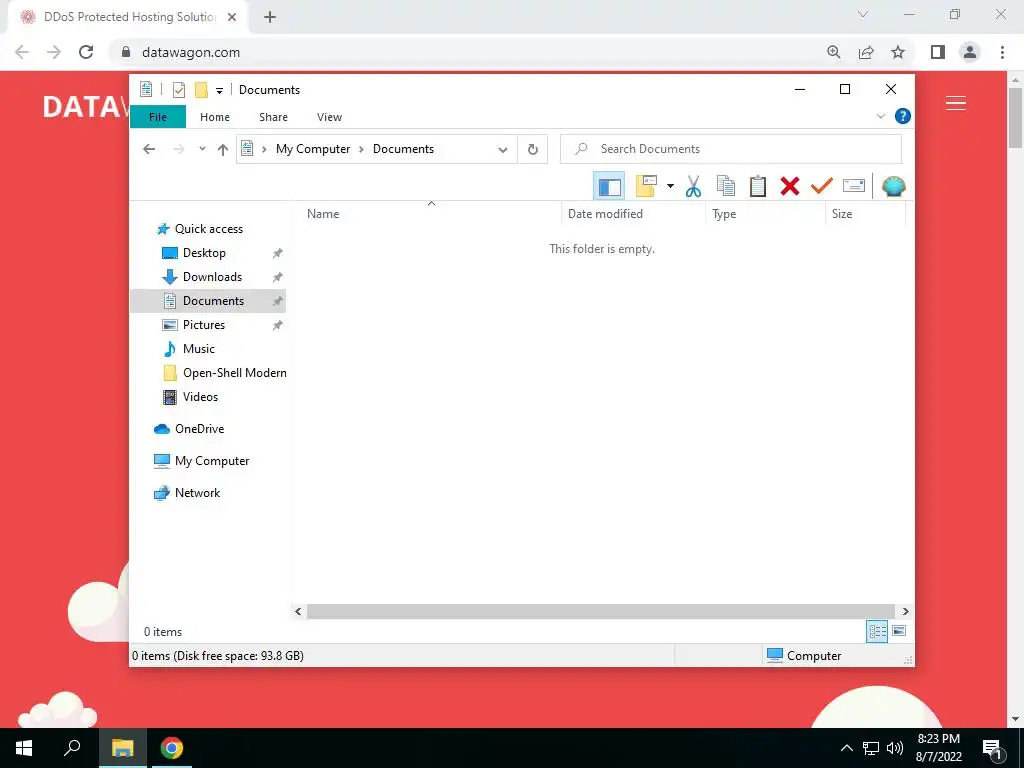Click the folder options toolbar icon
The image size is (1024, 768).
point(646,186)
